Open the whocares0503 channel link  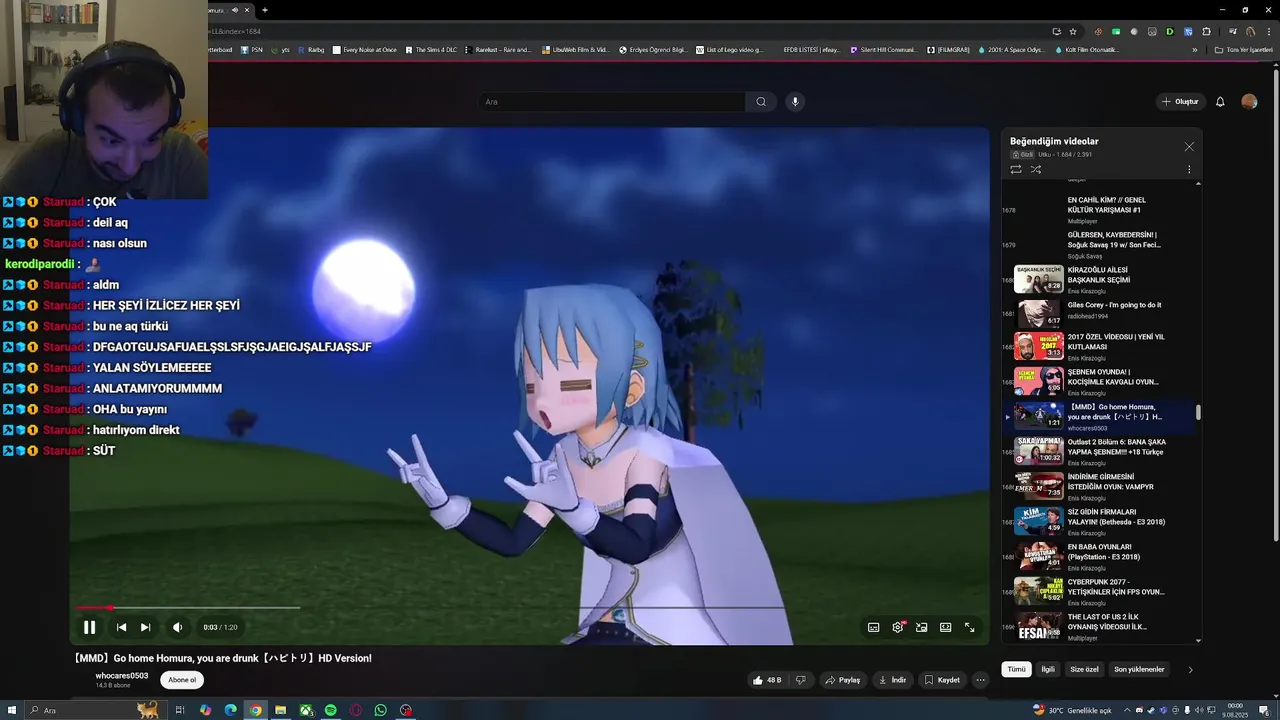click(122, 676)
